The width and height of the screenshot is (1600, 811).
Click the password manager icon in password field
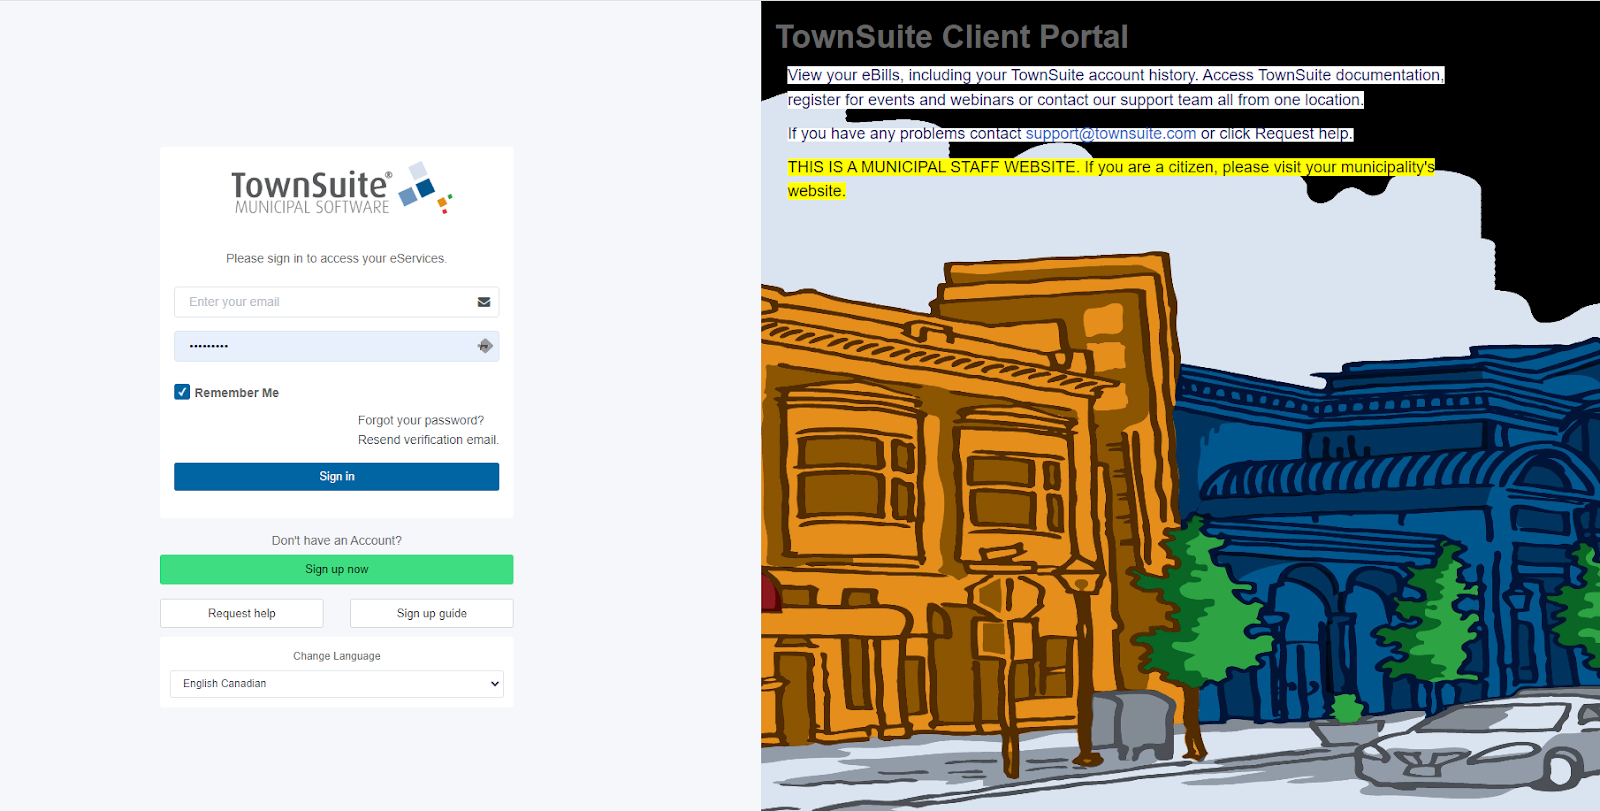pos(485,346)
